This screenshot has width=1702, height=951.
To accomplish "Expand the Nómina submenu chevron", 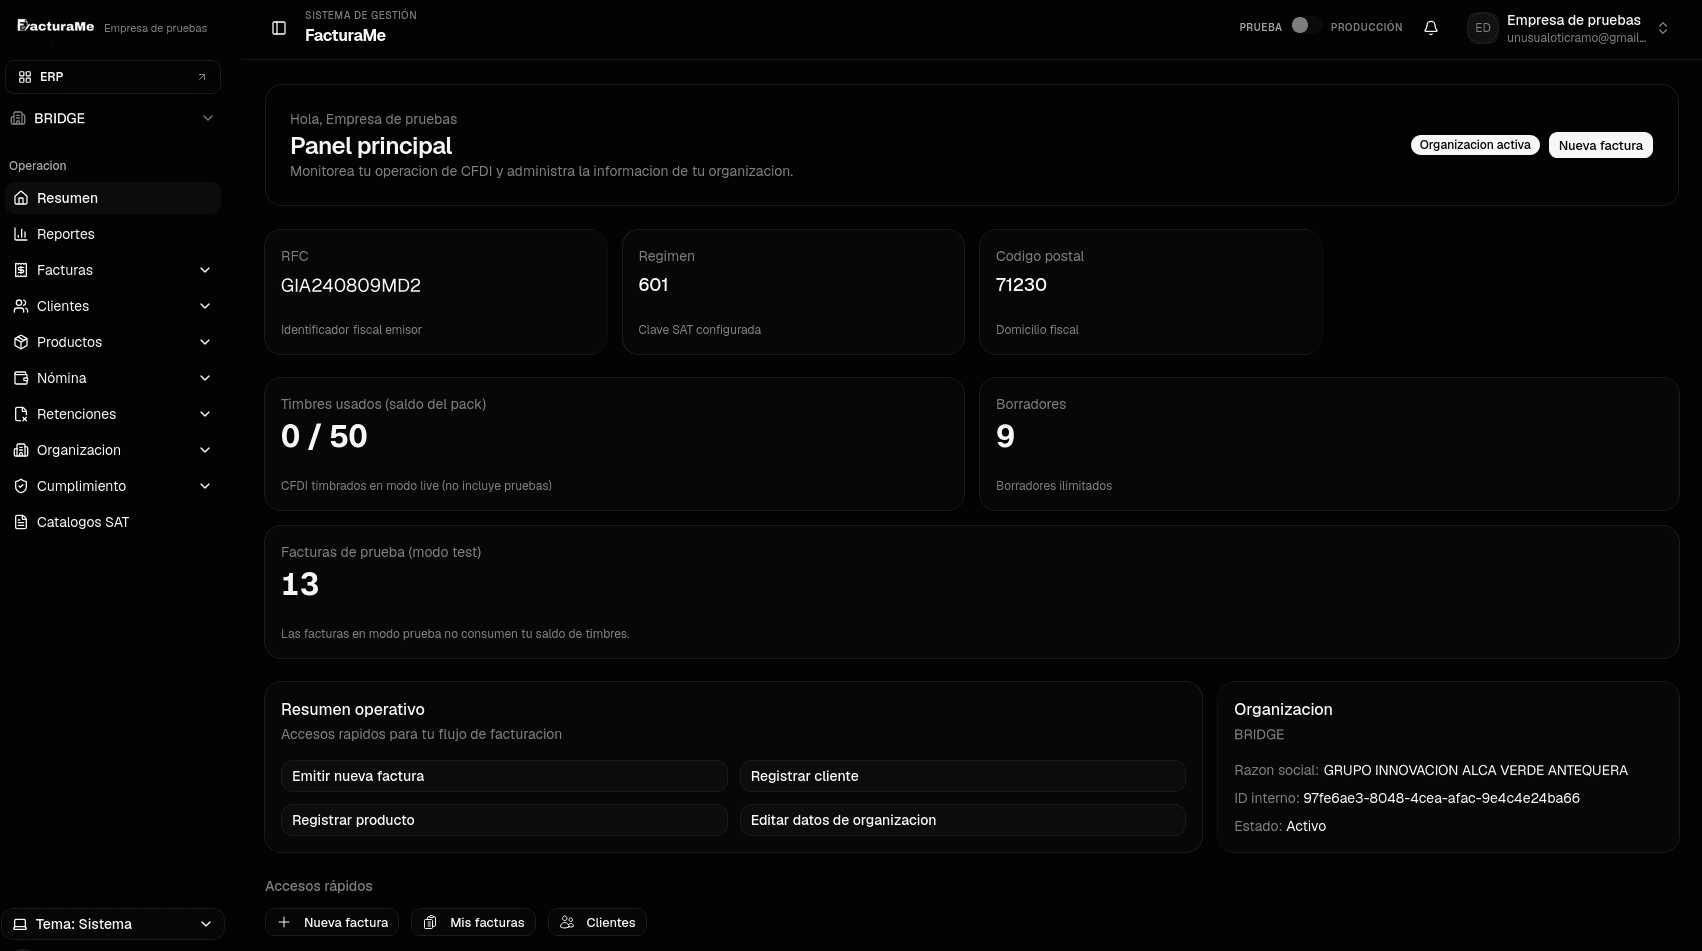I will [205, 378].
